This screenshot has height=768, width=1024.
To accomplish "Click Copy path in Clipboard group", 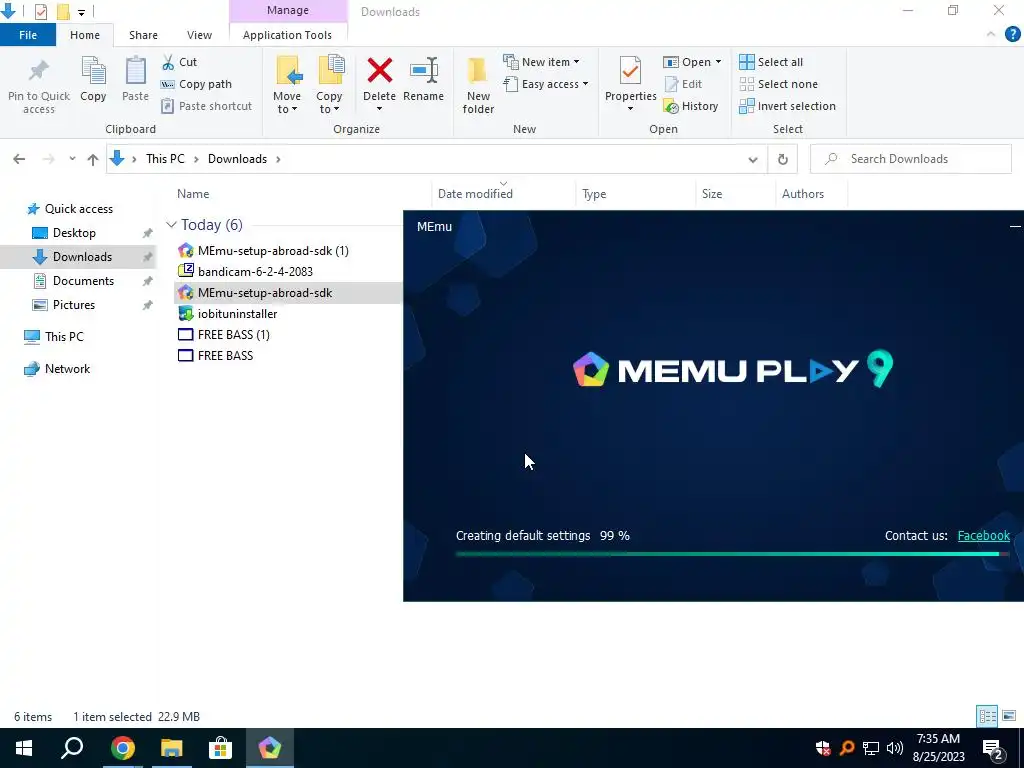I will coord(196,84).
